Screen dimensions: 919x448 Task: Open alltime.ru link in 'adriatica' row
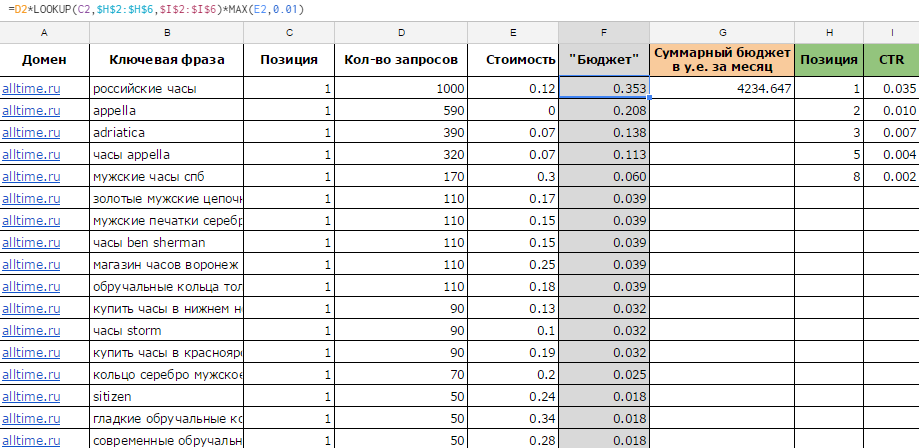[31, 133]
